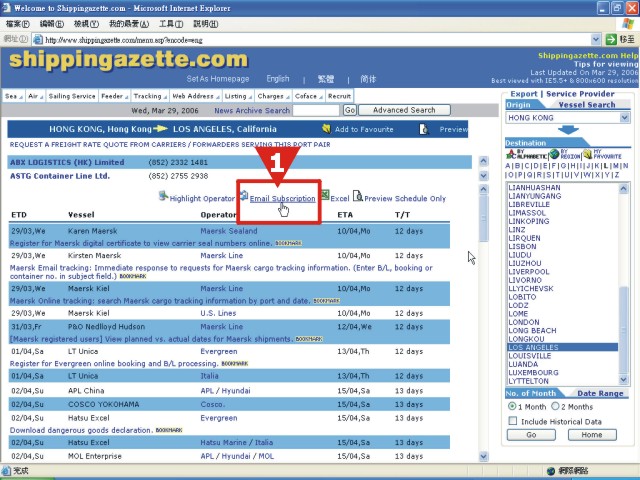
Task: Enable Include Historical Data checkbox
Action: 513,421
